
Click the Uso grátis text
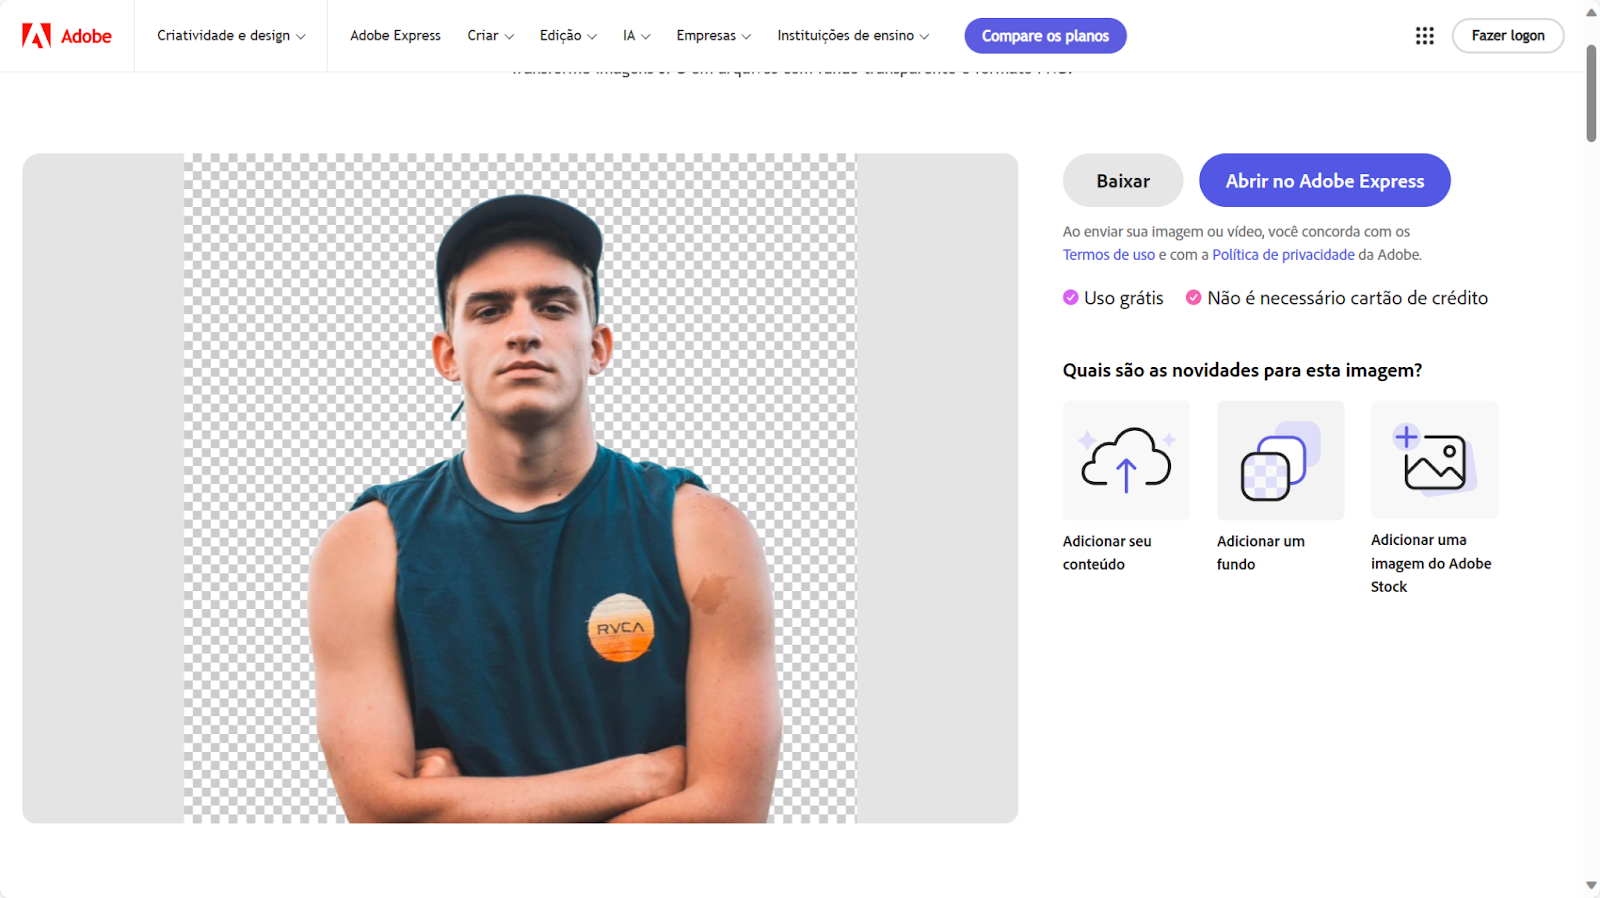pos(1124,298)
